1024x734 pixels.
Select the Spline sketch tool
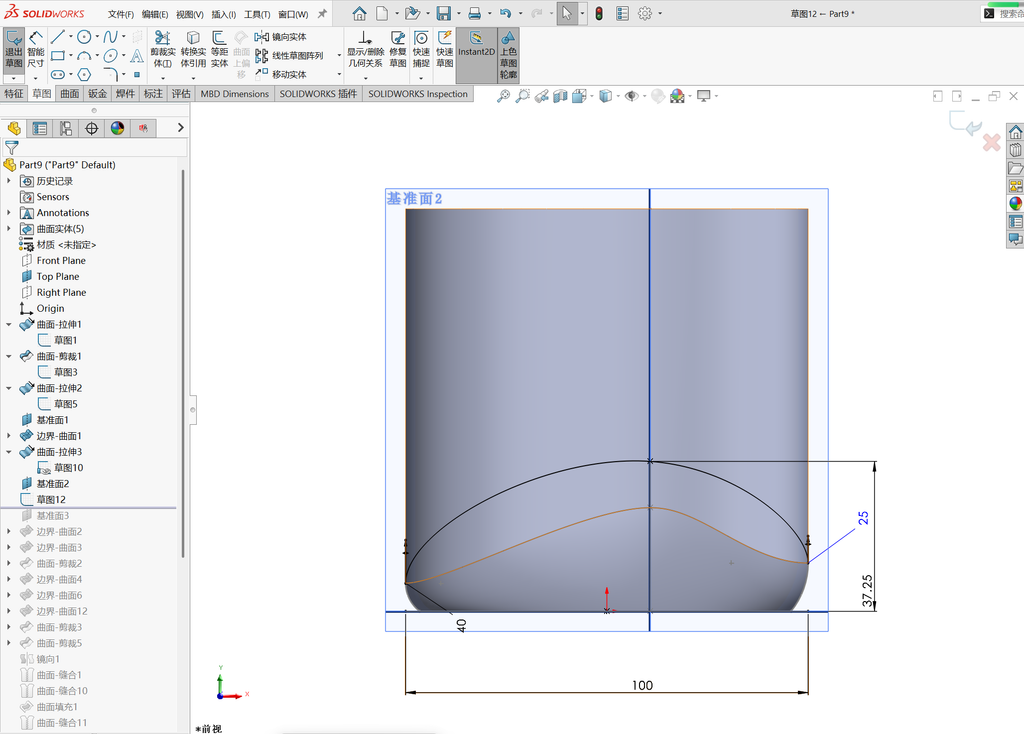[110, 37]
